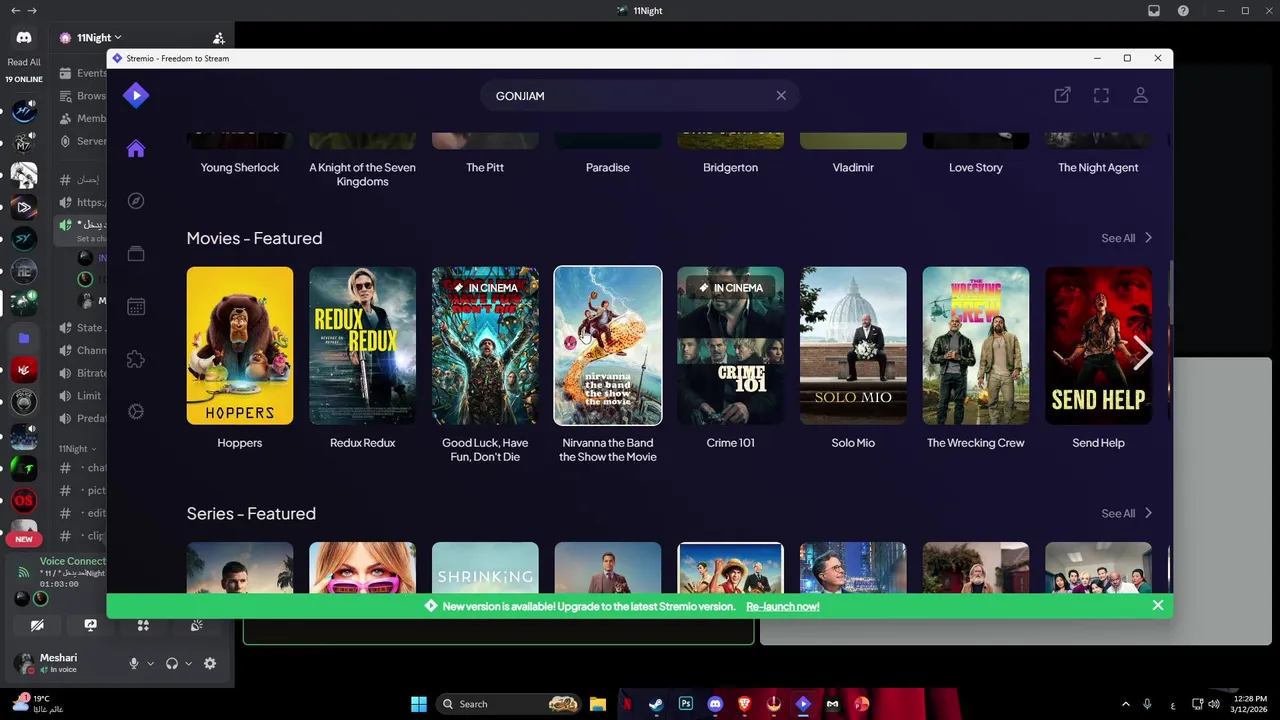Open Photoshop from the taskbar
The image size is (1280, 720).
pos(686,704)
